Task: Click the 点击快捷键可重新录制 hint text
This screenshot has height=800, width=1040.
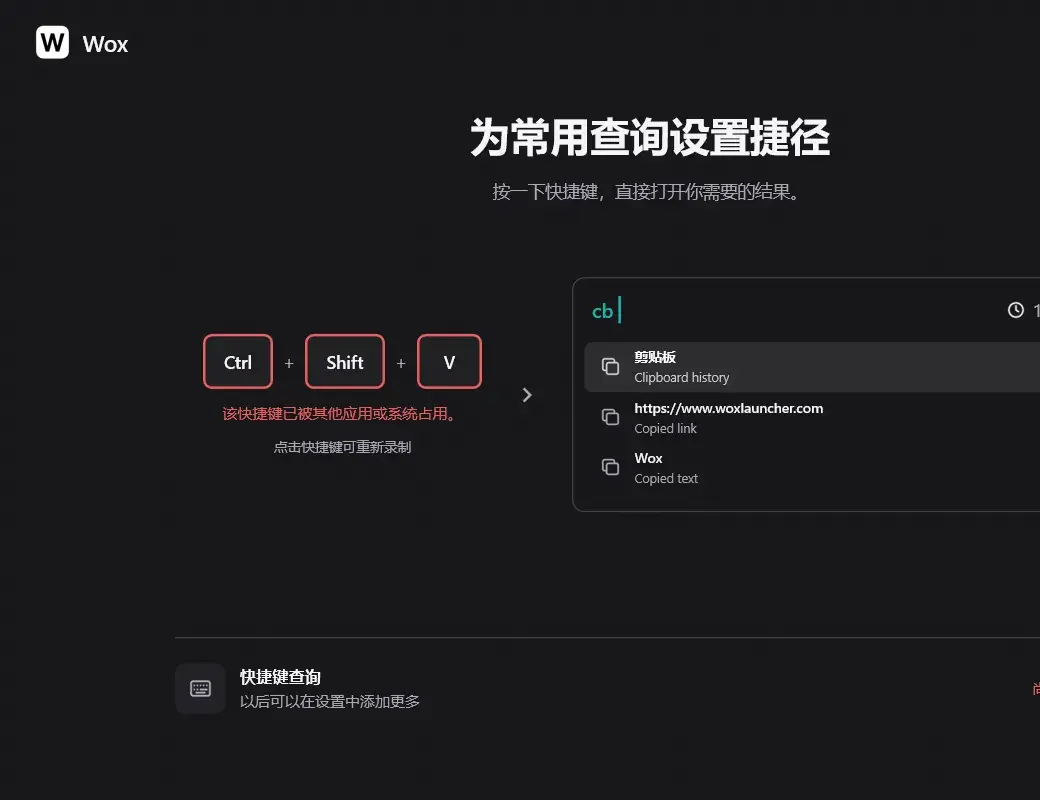Action: coord(342,447)
